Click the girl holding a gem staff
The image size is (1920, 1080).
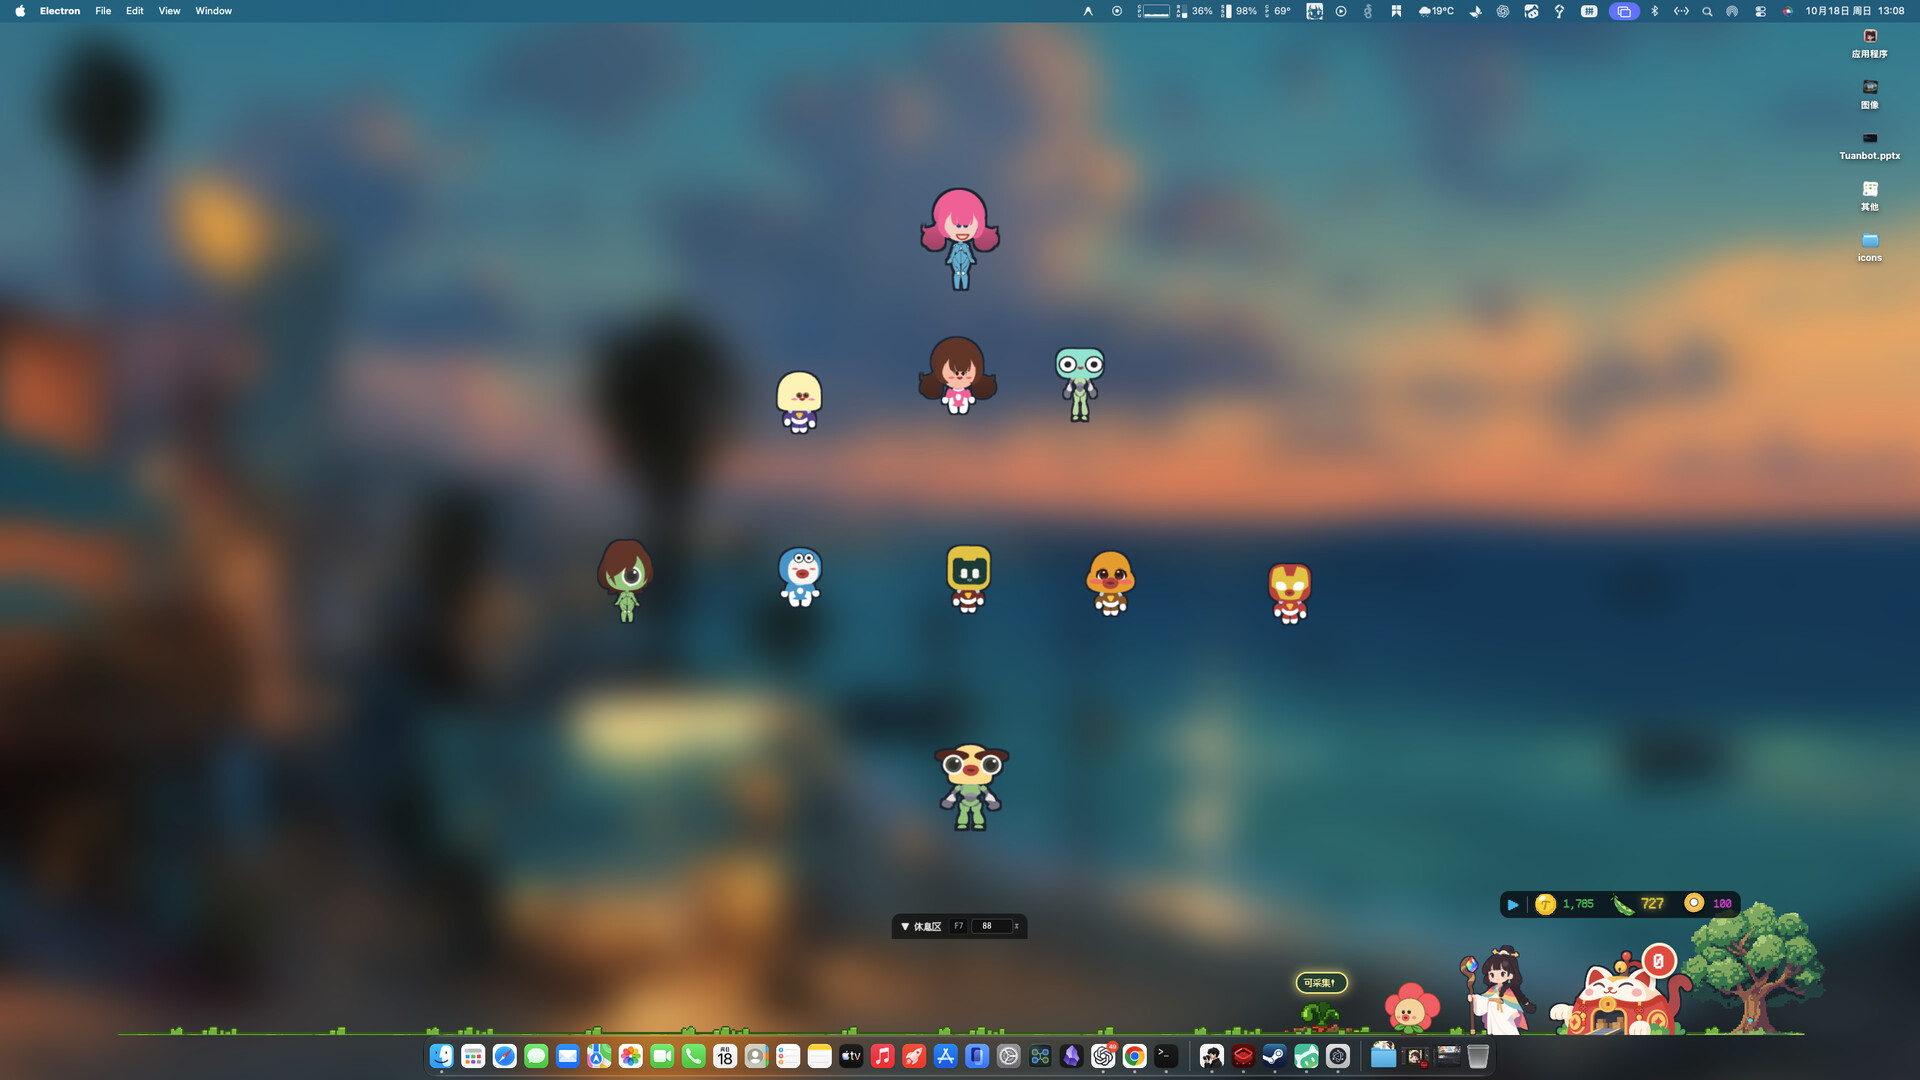click(1496, 990)
